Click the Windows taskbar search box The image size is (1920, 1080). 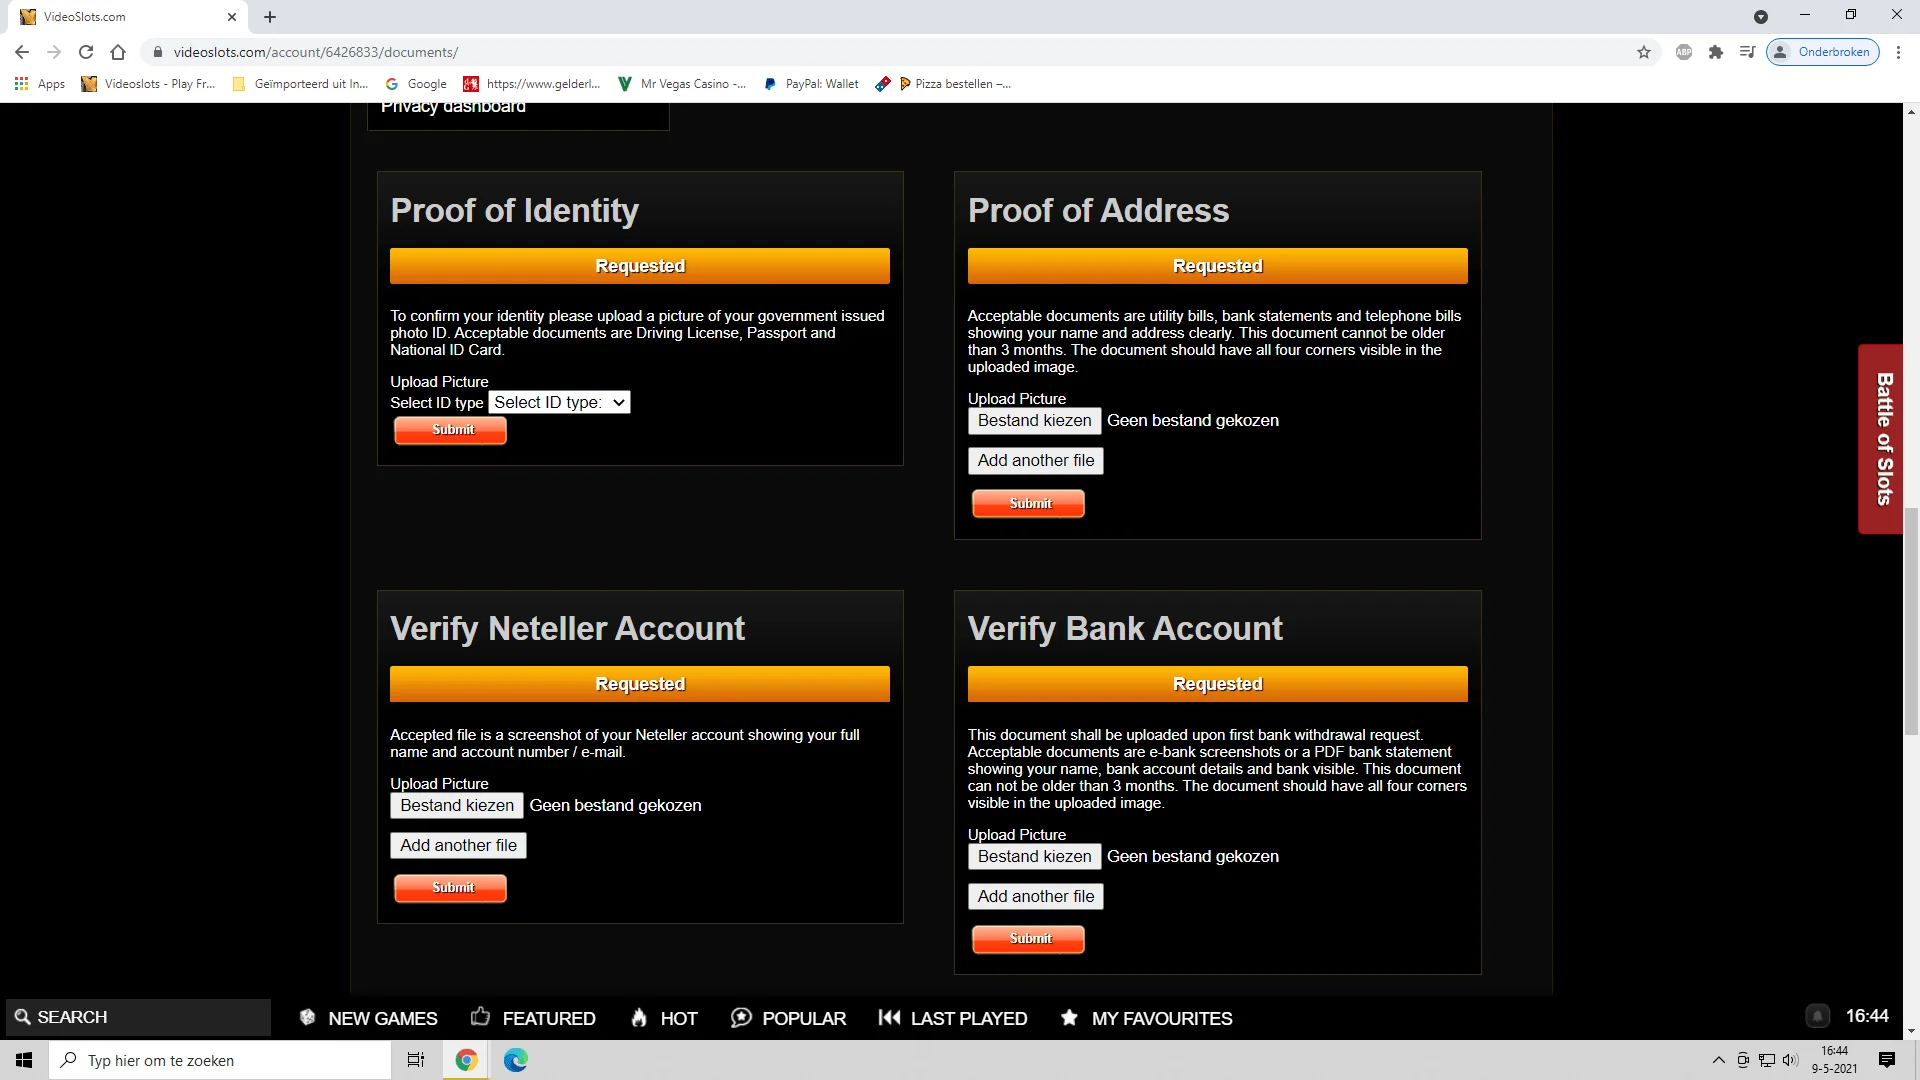point(220,1060)
